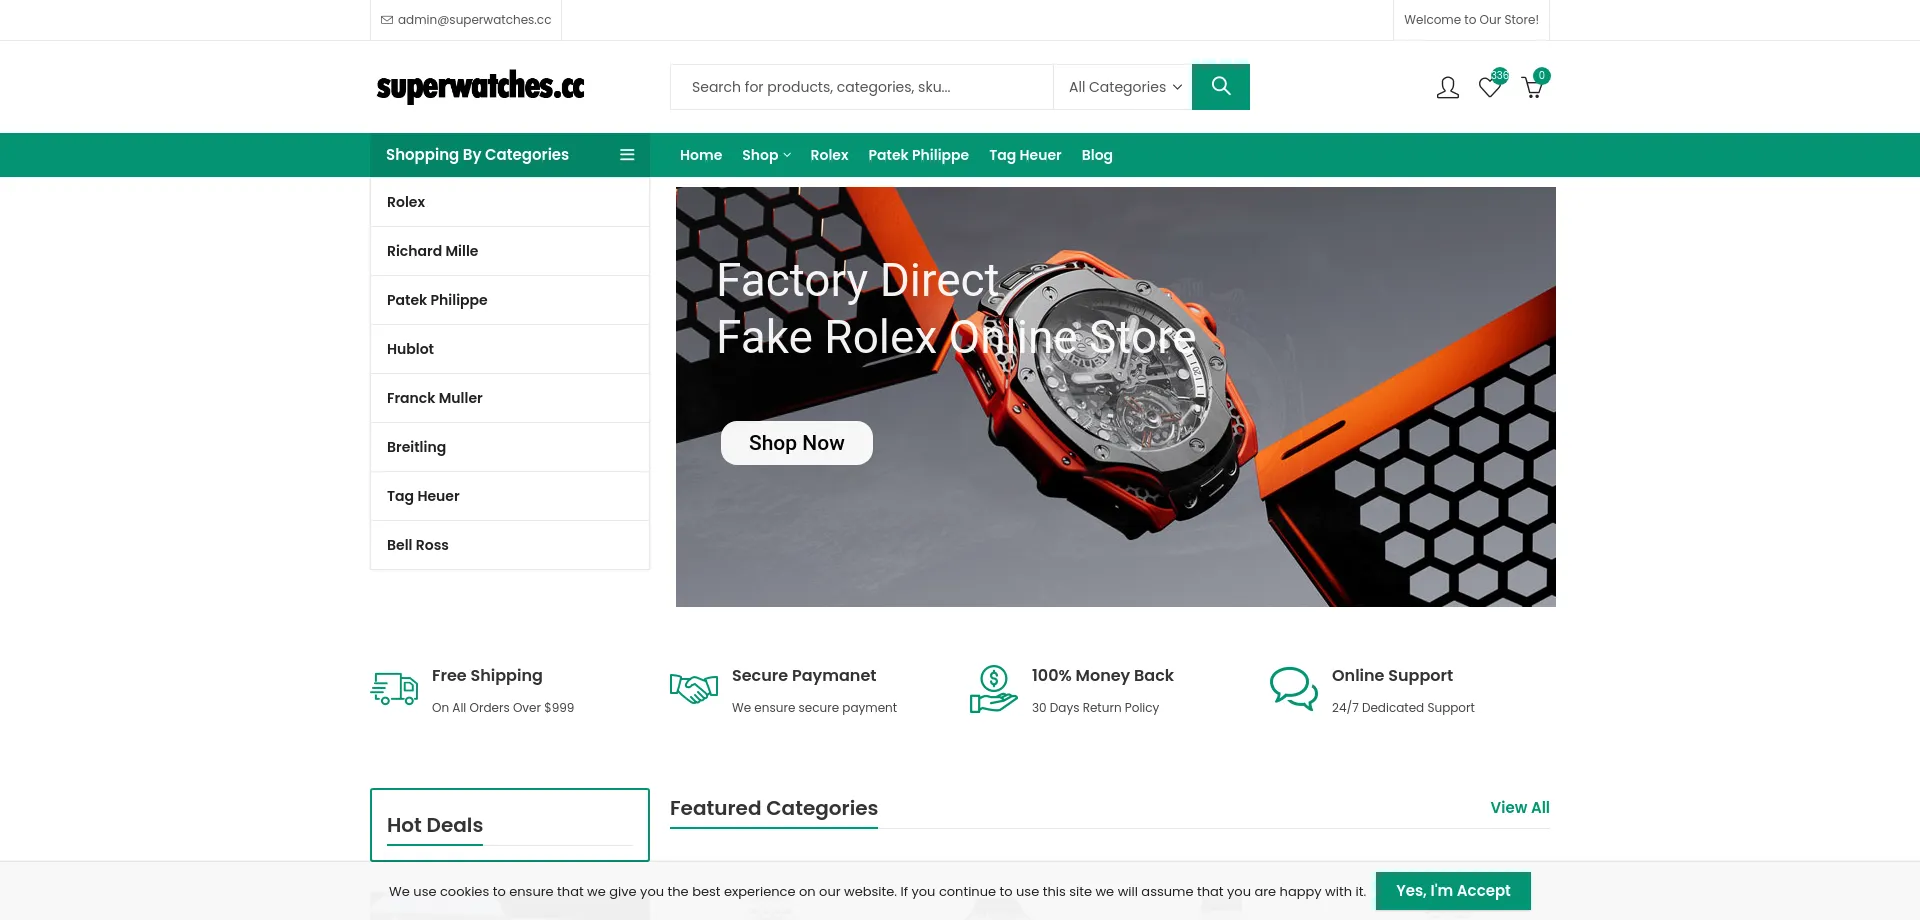This screenshot has height=920, width=1920.
Task: Expand the All Categories dropdown
Action: [x=1124, y=87]
